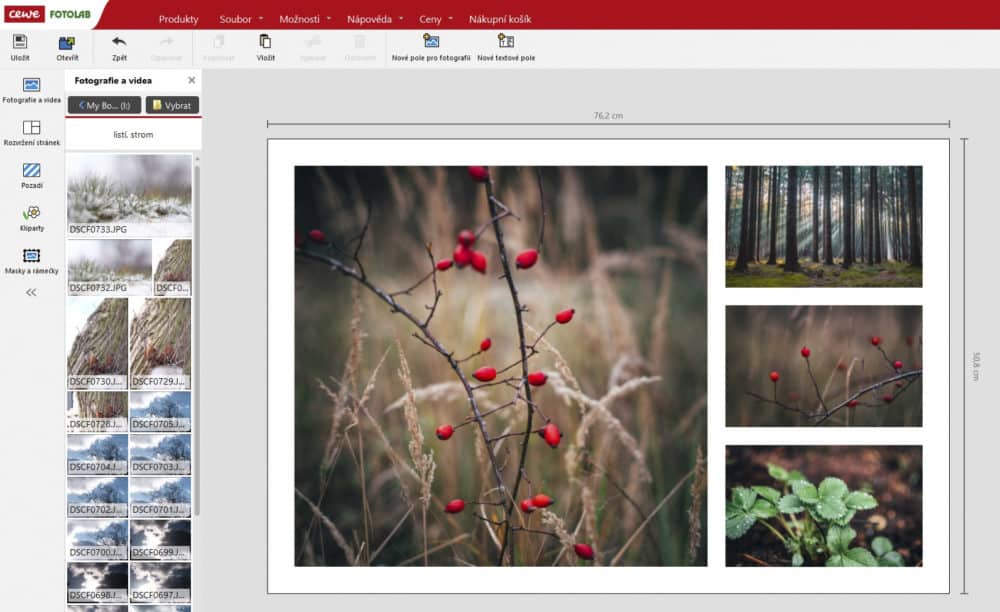The image size is (1000, 612).
Task: Expand the Soubor menu dropdown
Action: coord(242,19)
